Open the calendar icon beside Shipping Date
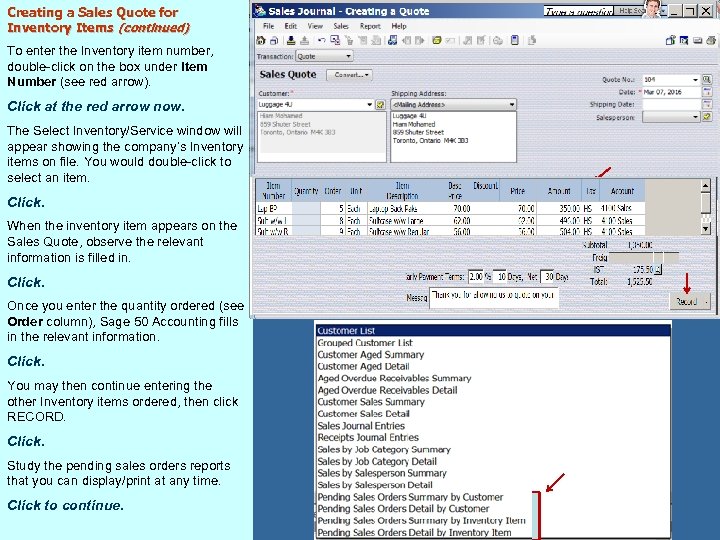This screenshot has height=540, width=720. point(707,104)
